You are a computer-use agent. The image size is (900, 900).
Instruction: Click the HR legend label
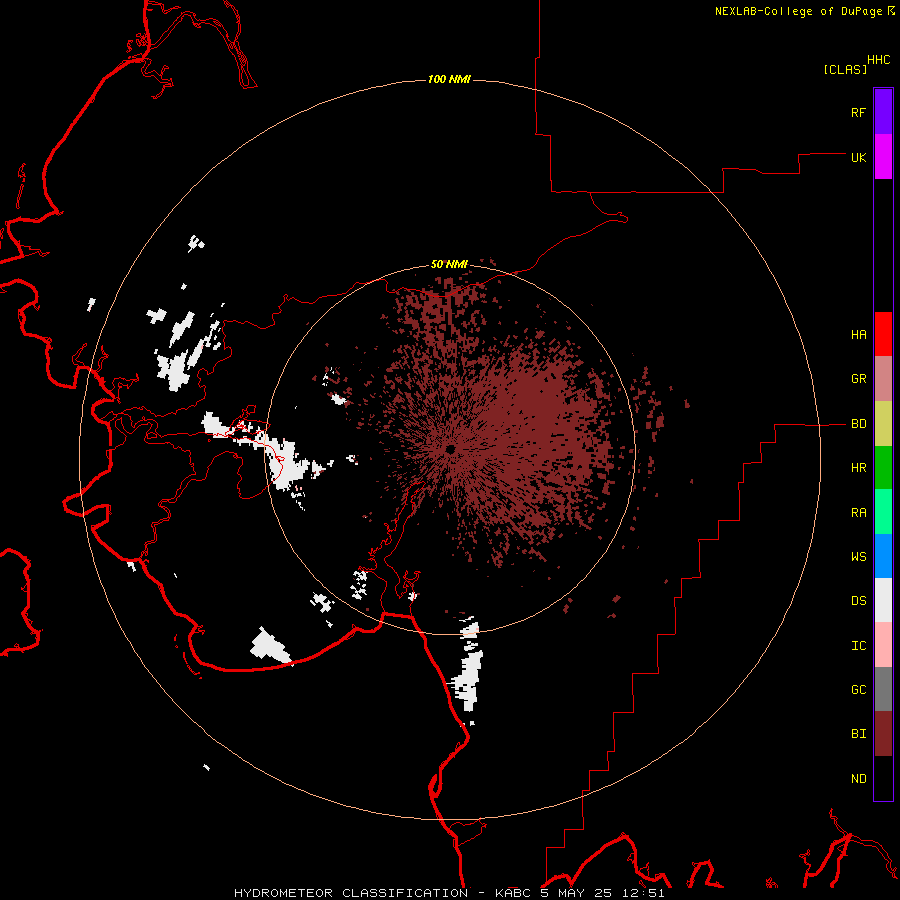[858, 468]
